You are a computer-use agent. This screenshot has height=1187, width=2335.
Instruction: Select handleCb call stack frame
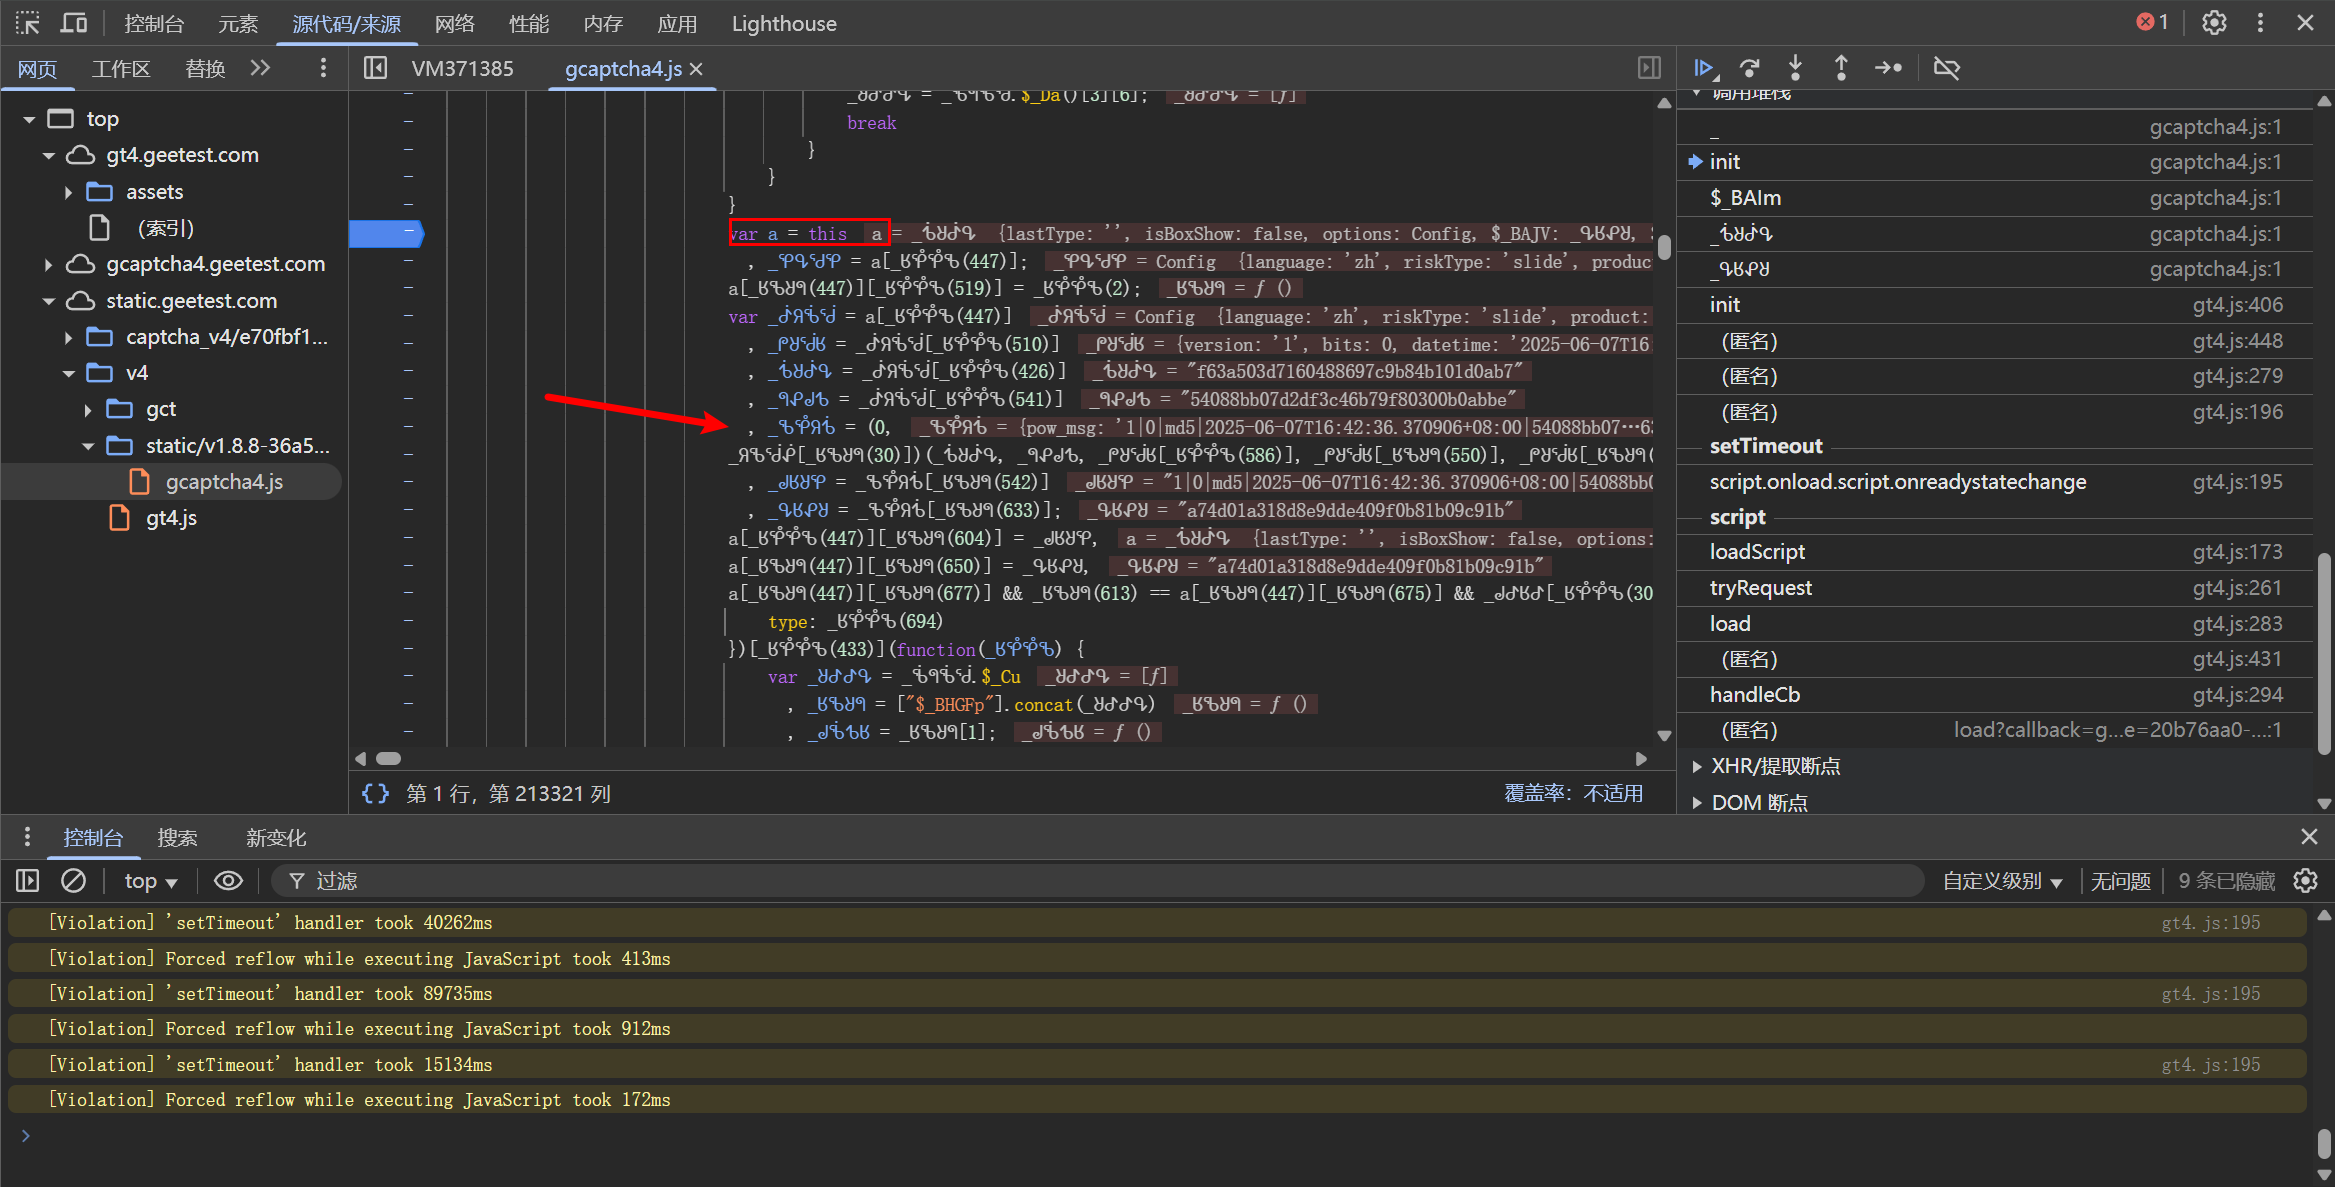pos(1995,695)
